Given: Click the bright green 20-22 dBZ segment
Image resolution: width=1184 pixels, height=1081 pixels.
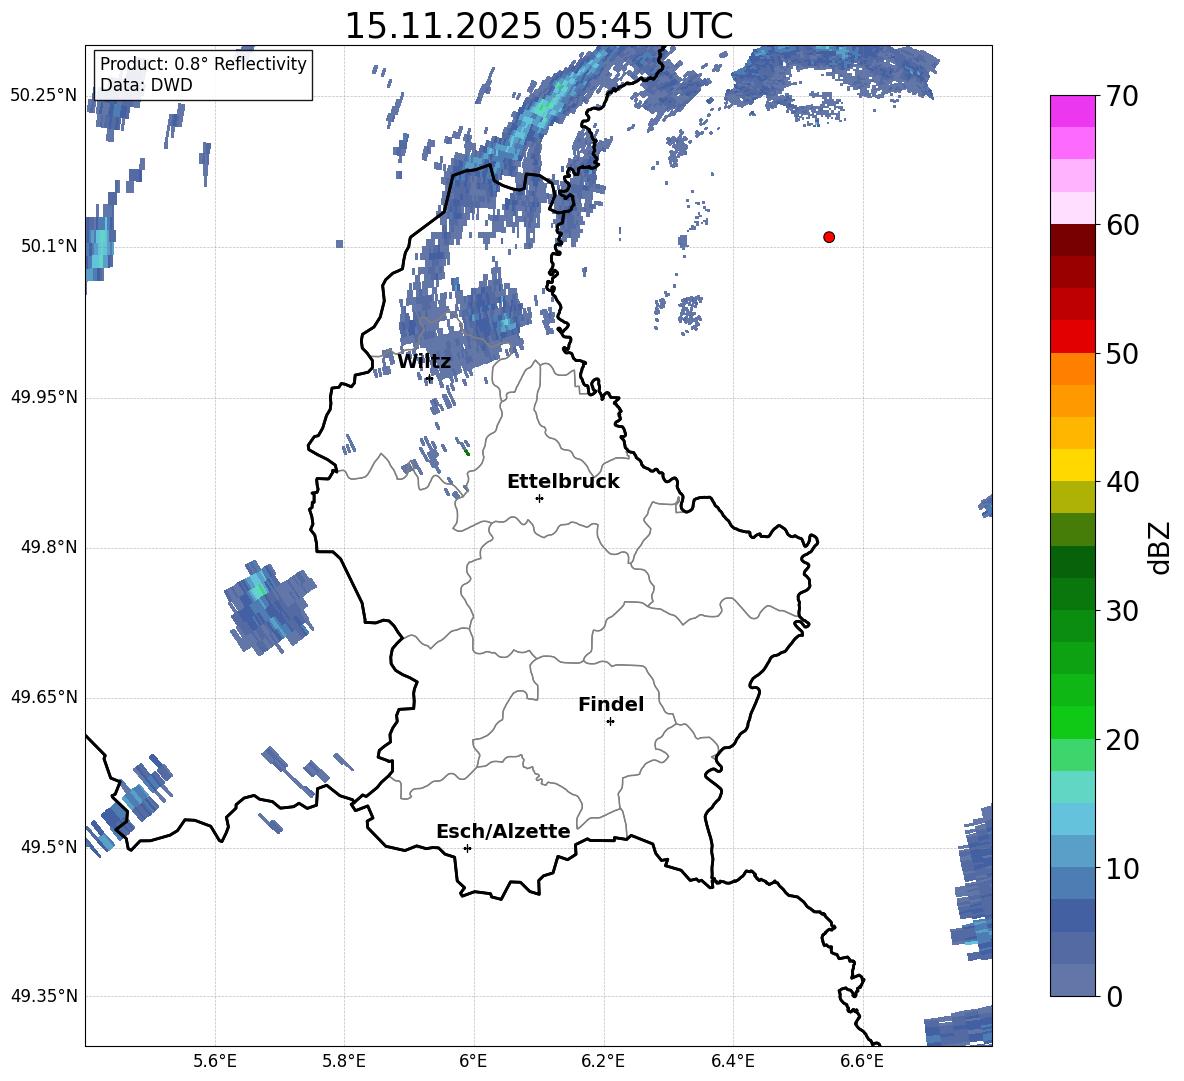Looking at the screenshot, I should 1073,723.
